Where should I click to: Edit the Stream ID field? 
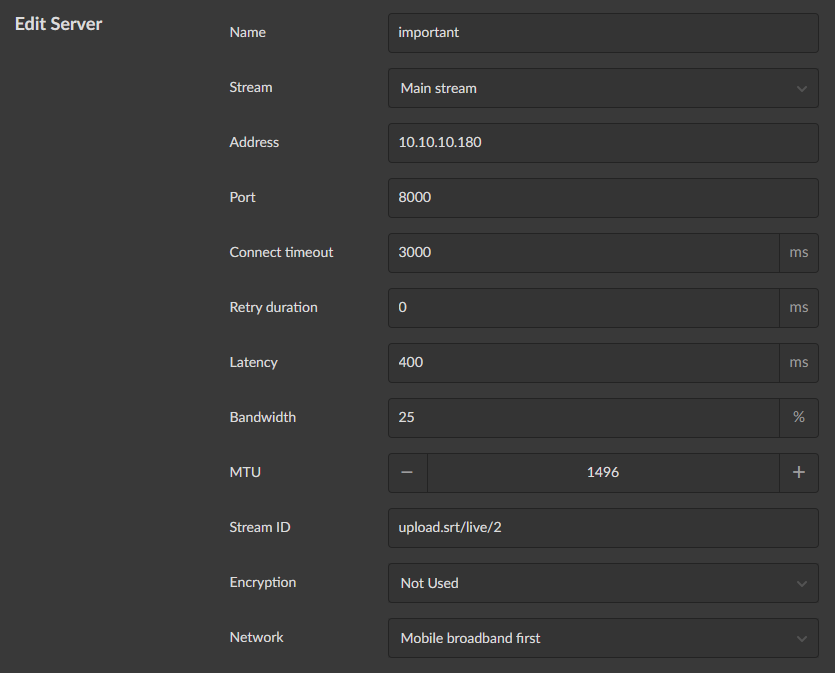602,527
